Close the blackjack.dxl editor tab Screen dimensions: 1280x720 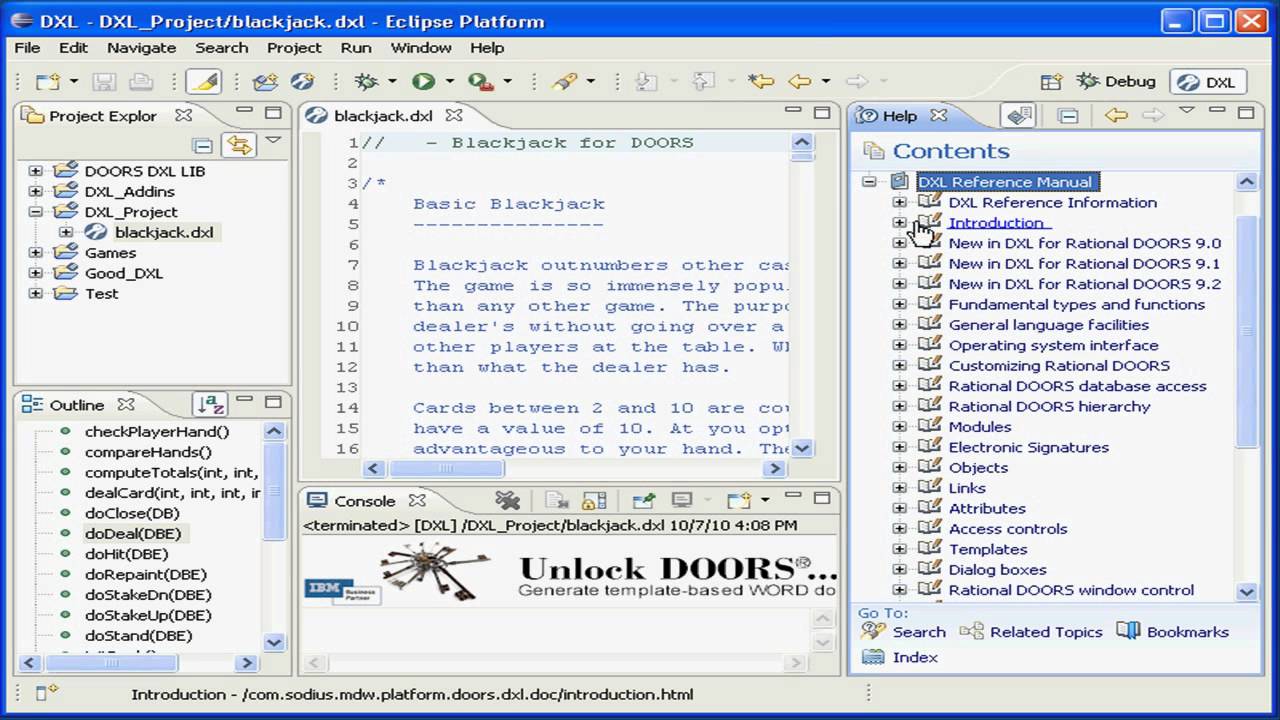pos(454,115)
